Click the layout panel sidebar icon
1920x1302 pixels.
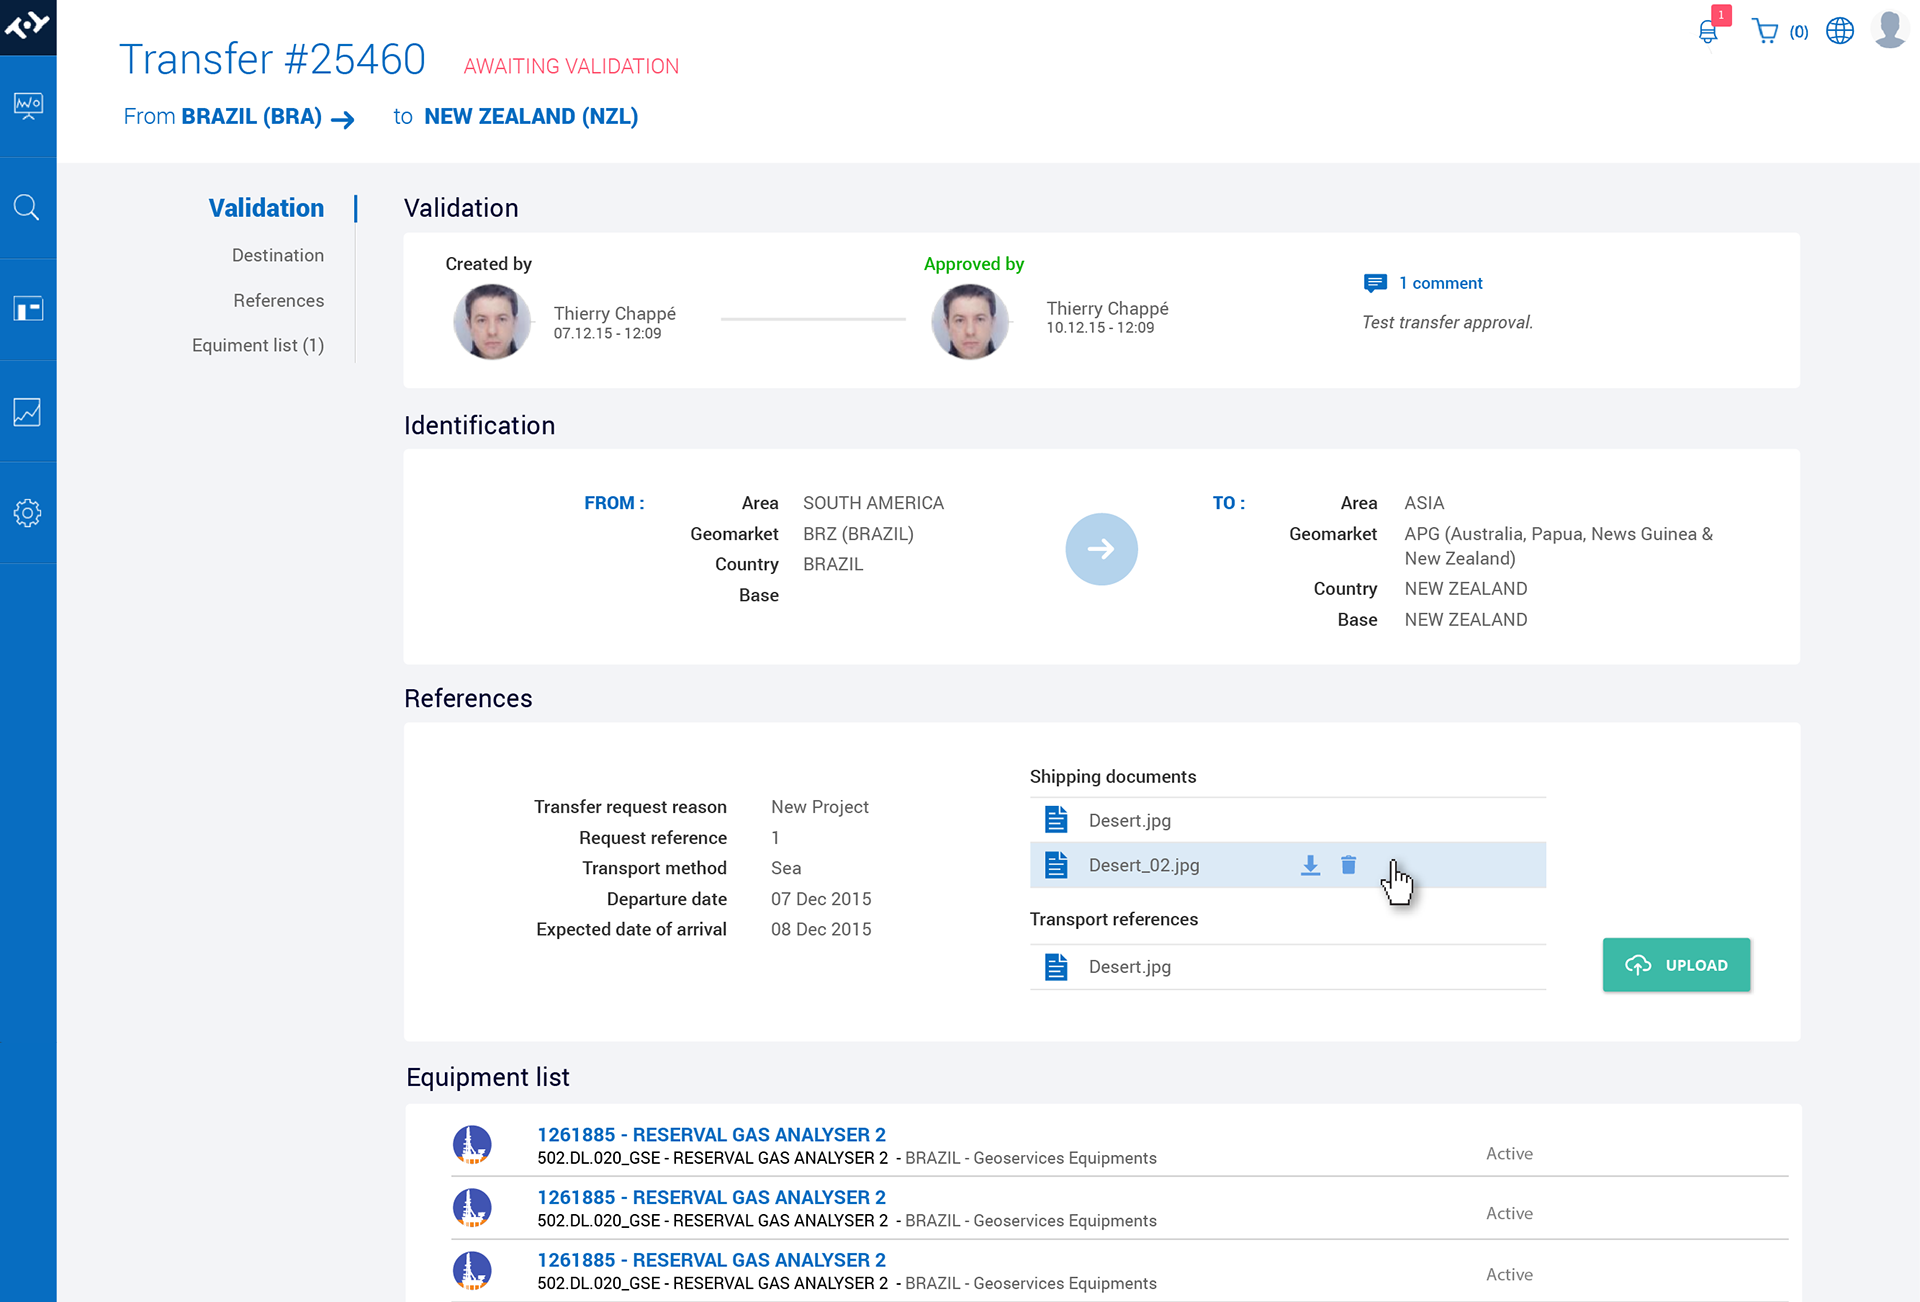(27, 309)
